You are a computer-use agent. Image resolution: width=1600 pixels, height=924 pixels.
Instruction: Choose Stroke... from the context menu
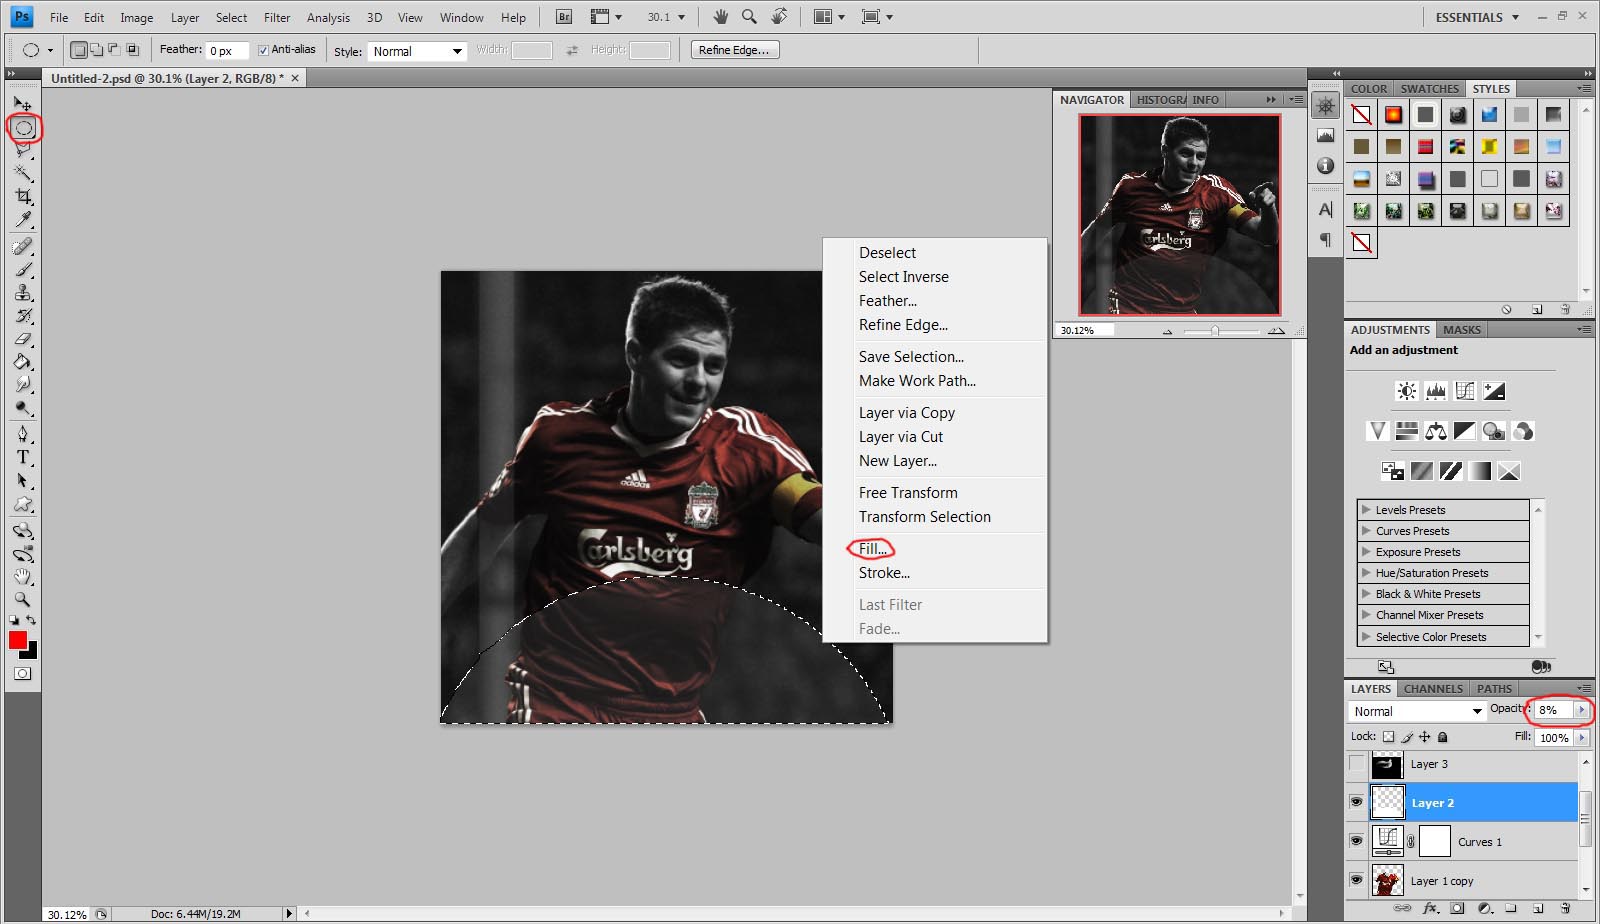tap(884, 573)
